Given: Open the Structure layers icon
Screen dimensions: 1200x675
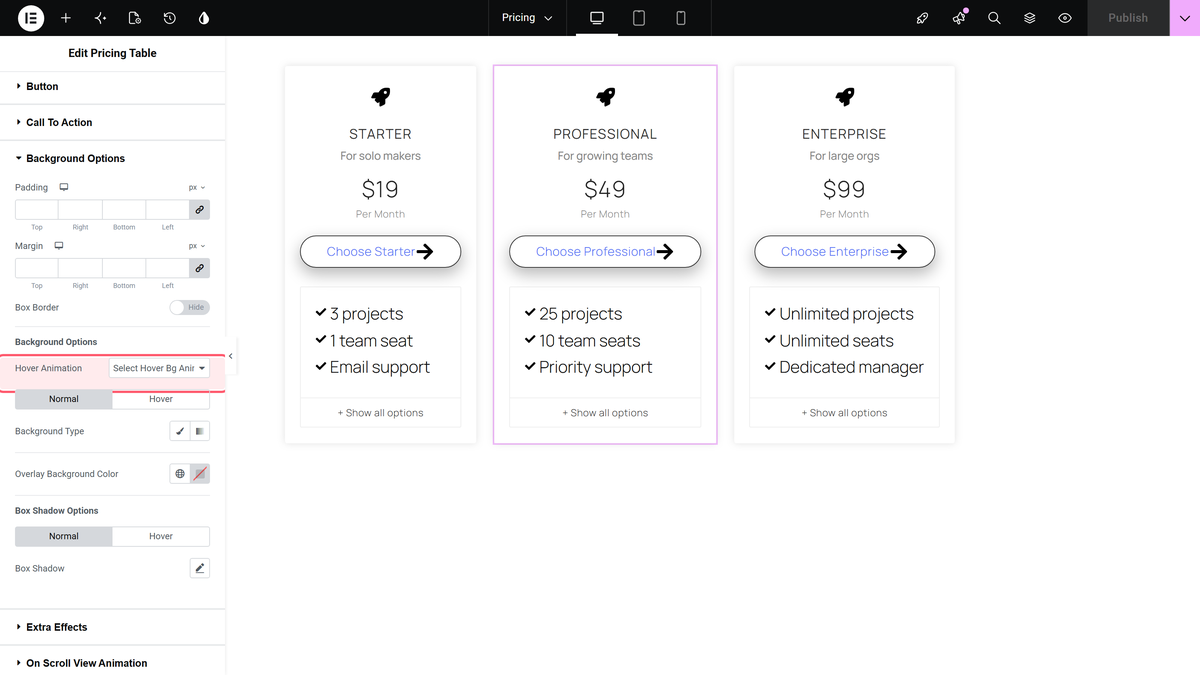Looking at the screenshot, I should pyautogui.click(x=1030, y=18).
